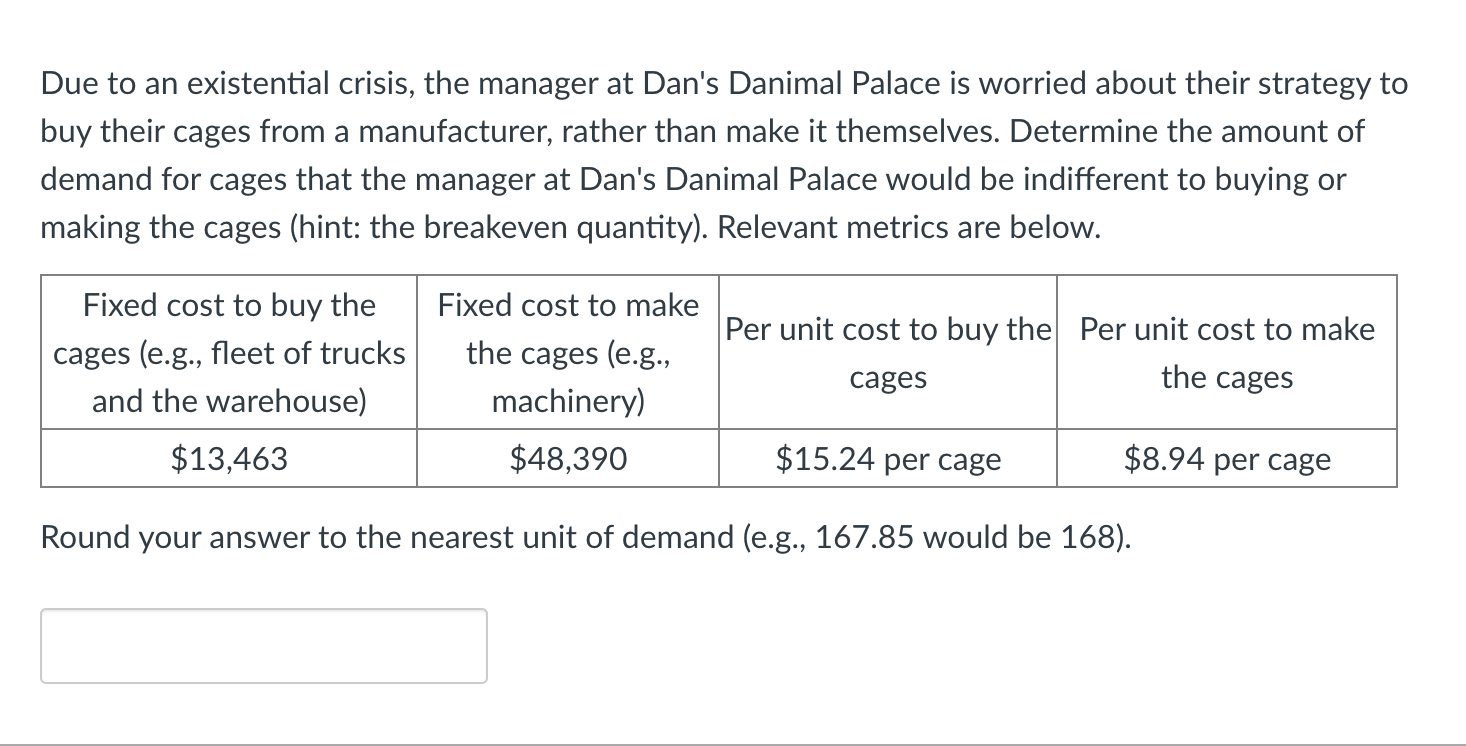Click the word 'machinery' in the table header
Screen dimensions: 1466x746
point(564,402)
